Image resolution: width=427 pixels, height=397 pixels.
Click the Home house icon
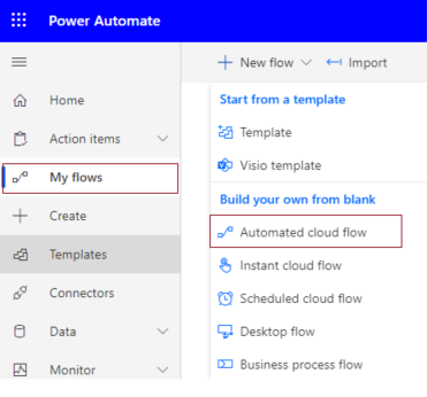point(20,100)
